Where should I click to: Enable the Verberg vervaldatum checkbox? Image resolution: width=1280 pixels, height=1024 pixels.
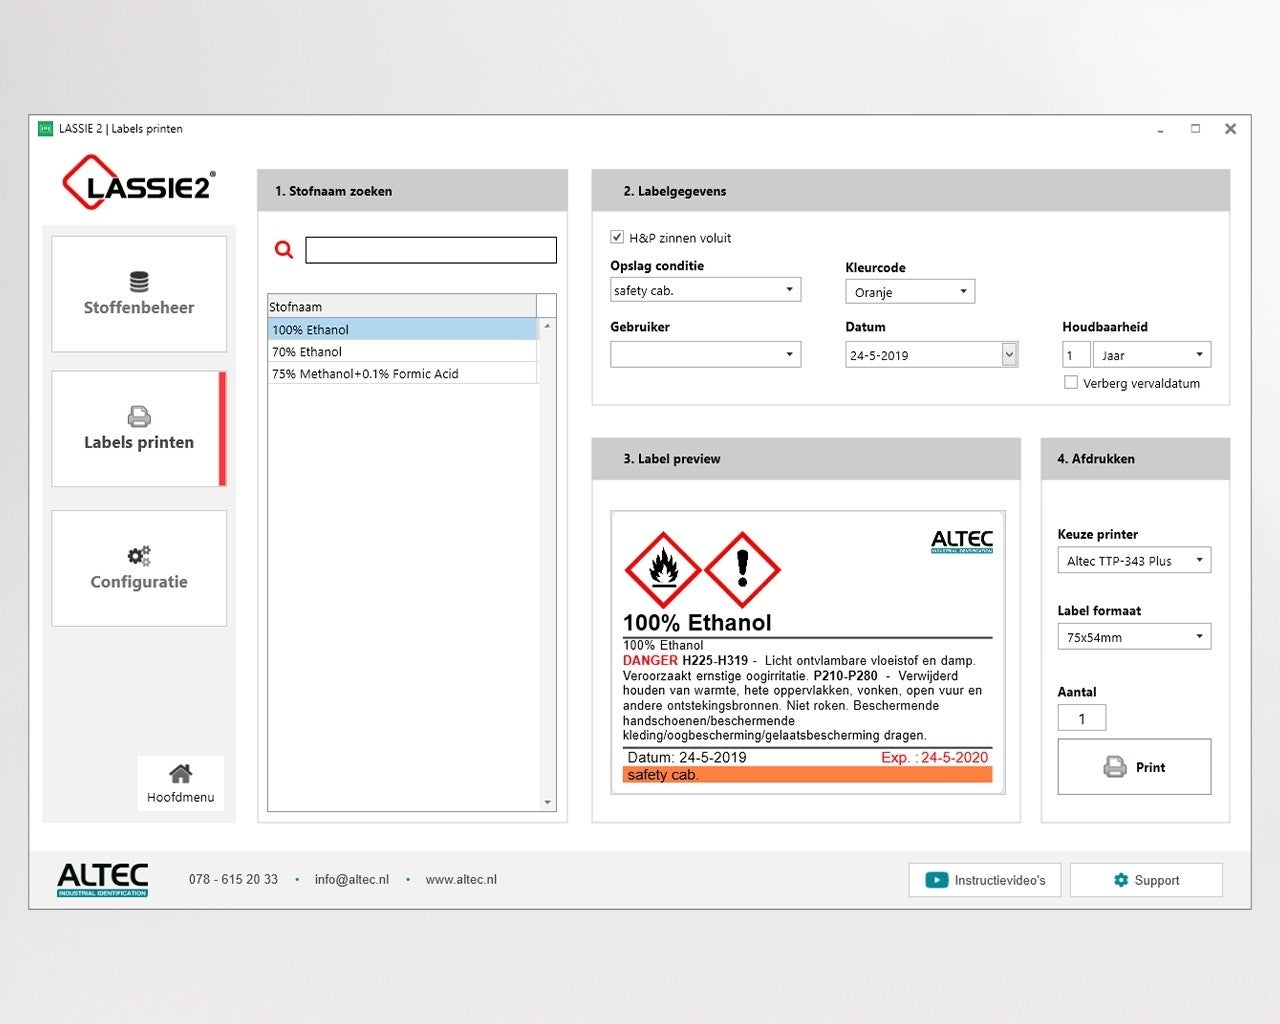click(x=1071, y=382)
